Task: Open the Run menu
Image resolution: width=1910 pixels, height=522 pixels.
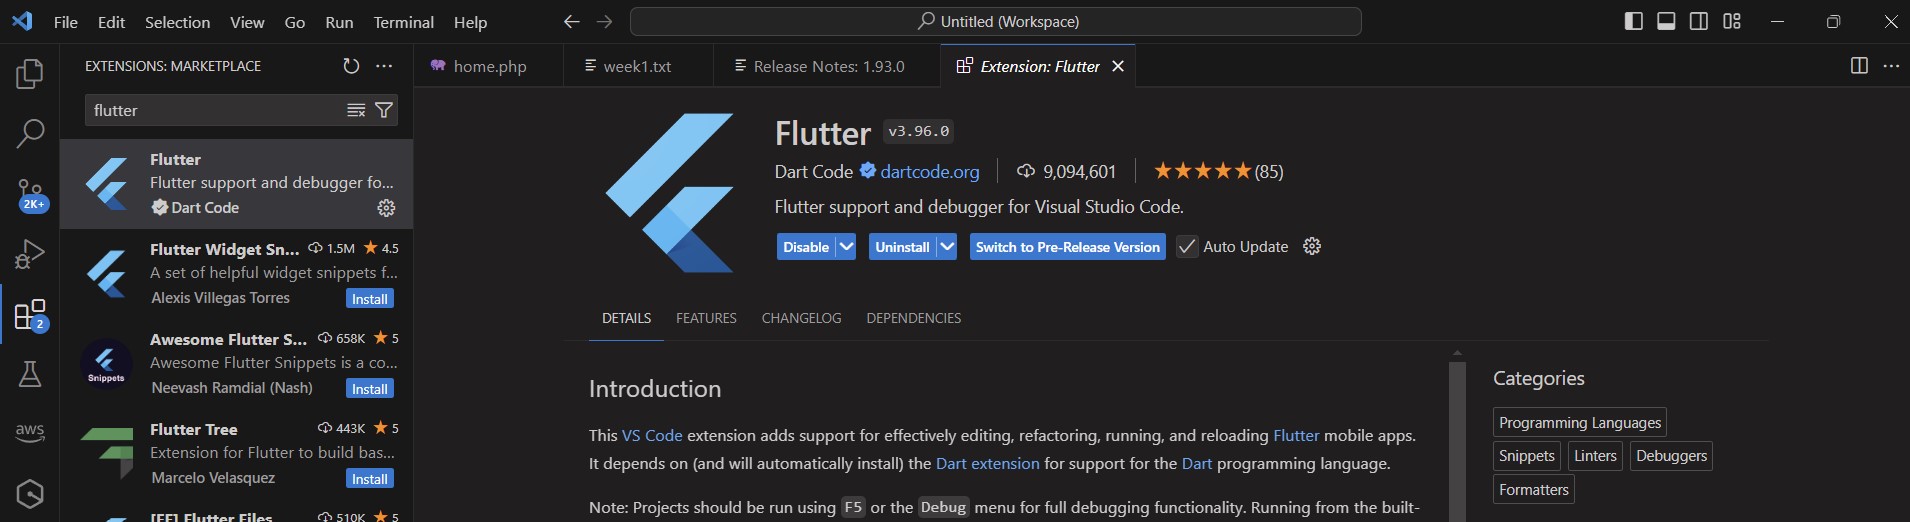Action: [x=339, y=22]
